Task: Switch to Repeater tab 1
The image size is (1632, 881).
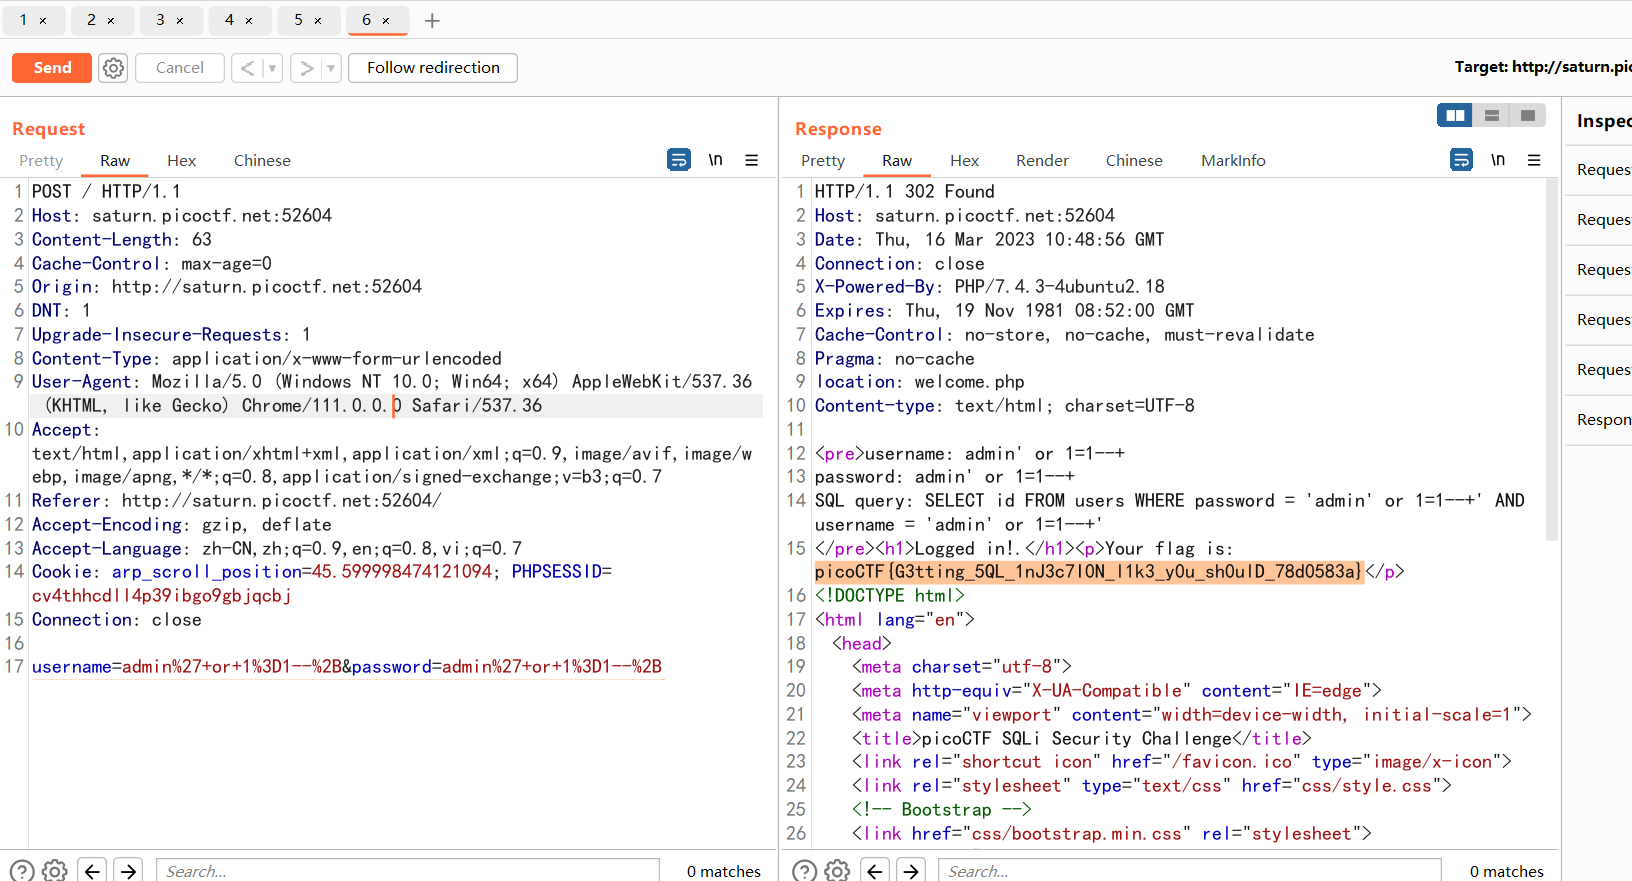Action: (x=24, y=20)
